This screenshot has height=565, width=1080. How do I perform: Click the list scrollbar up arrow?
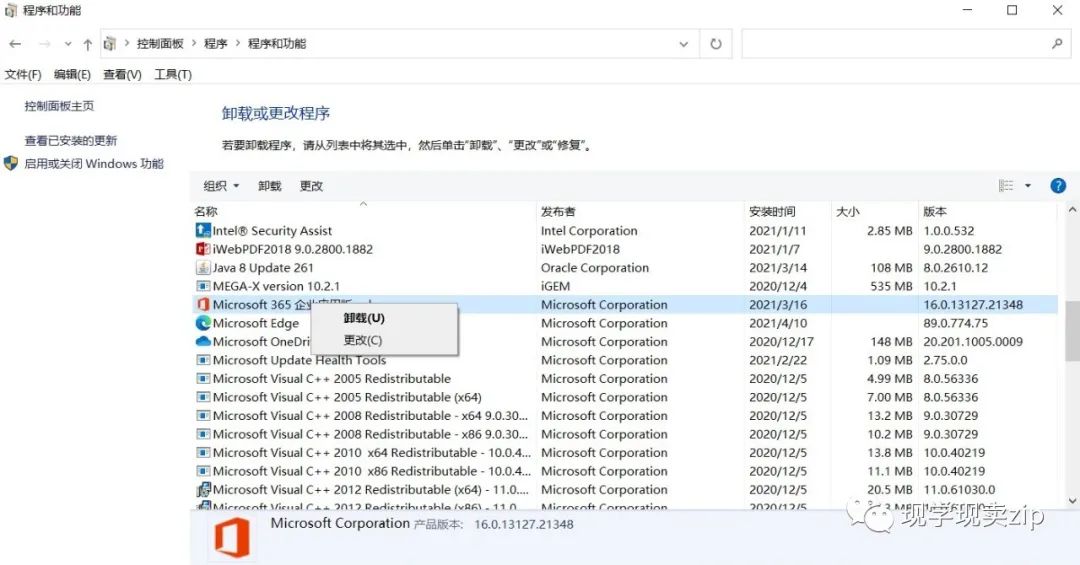[1072, 209]
